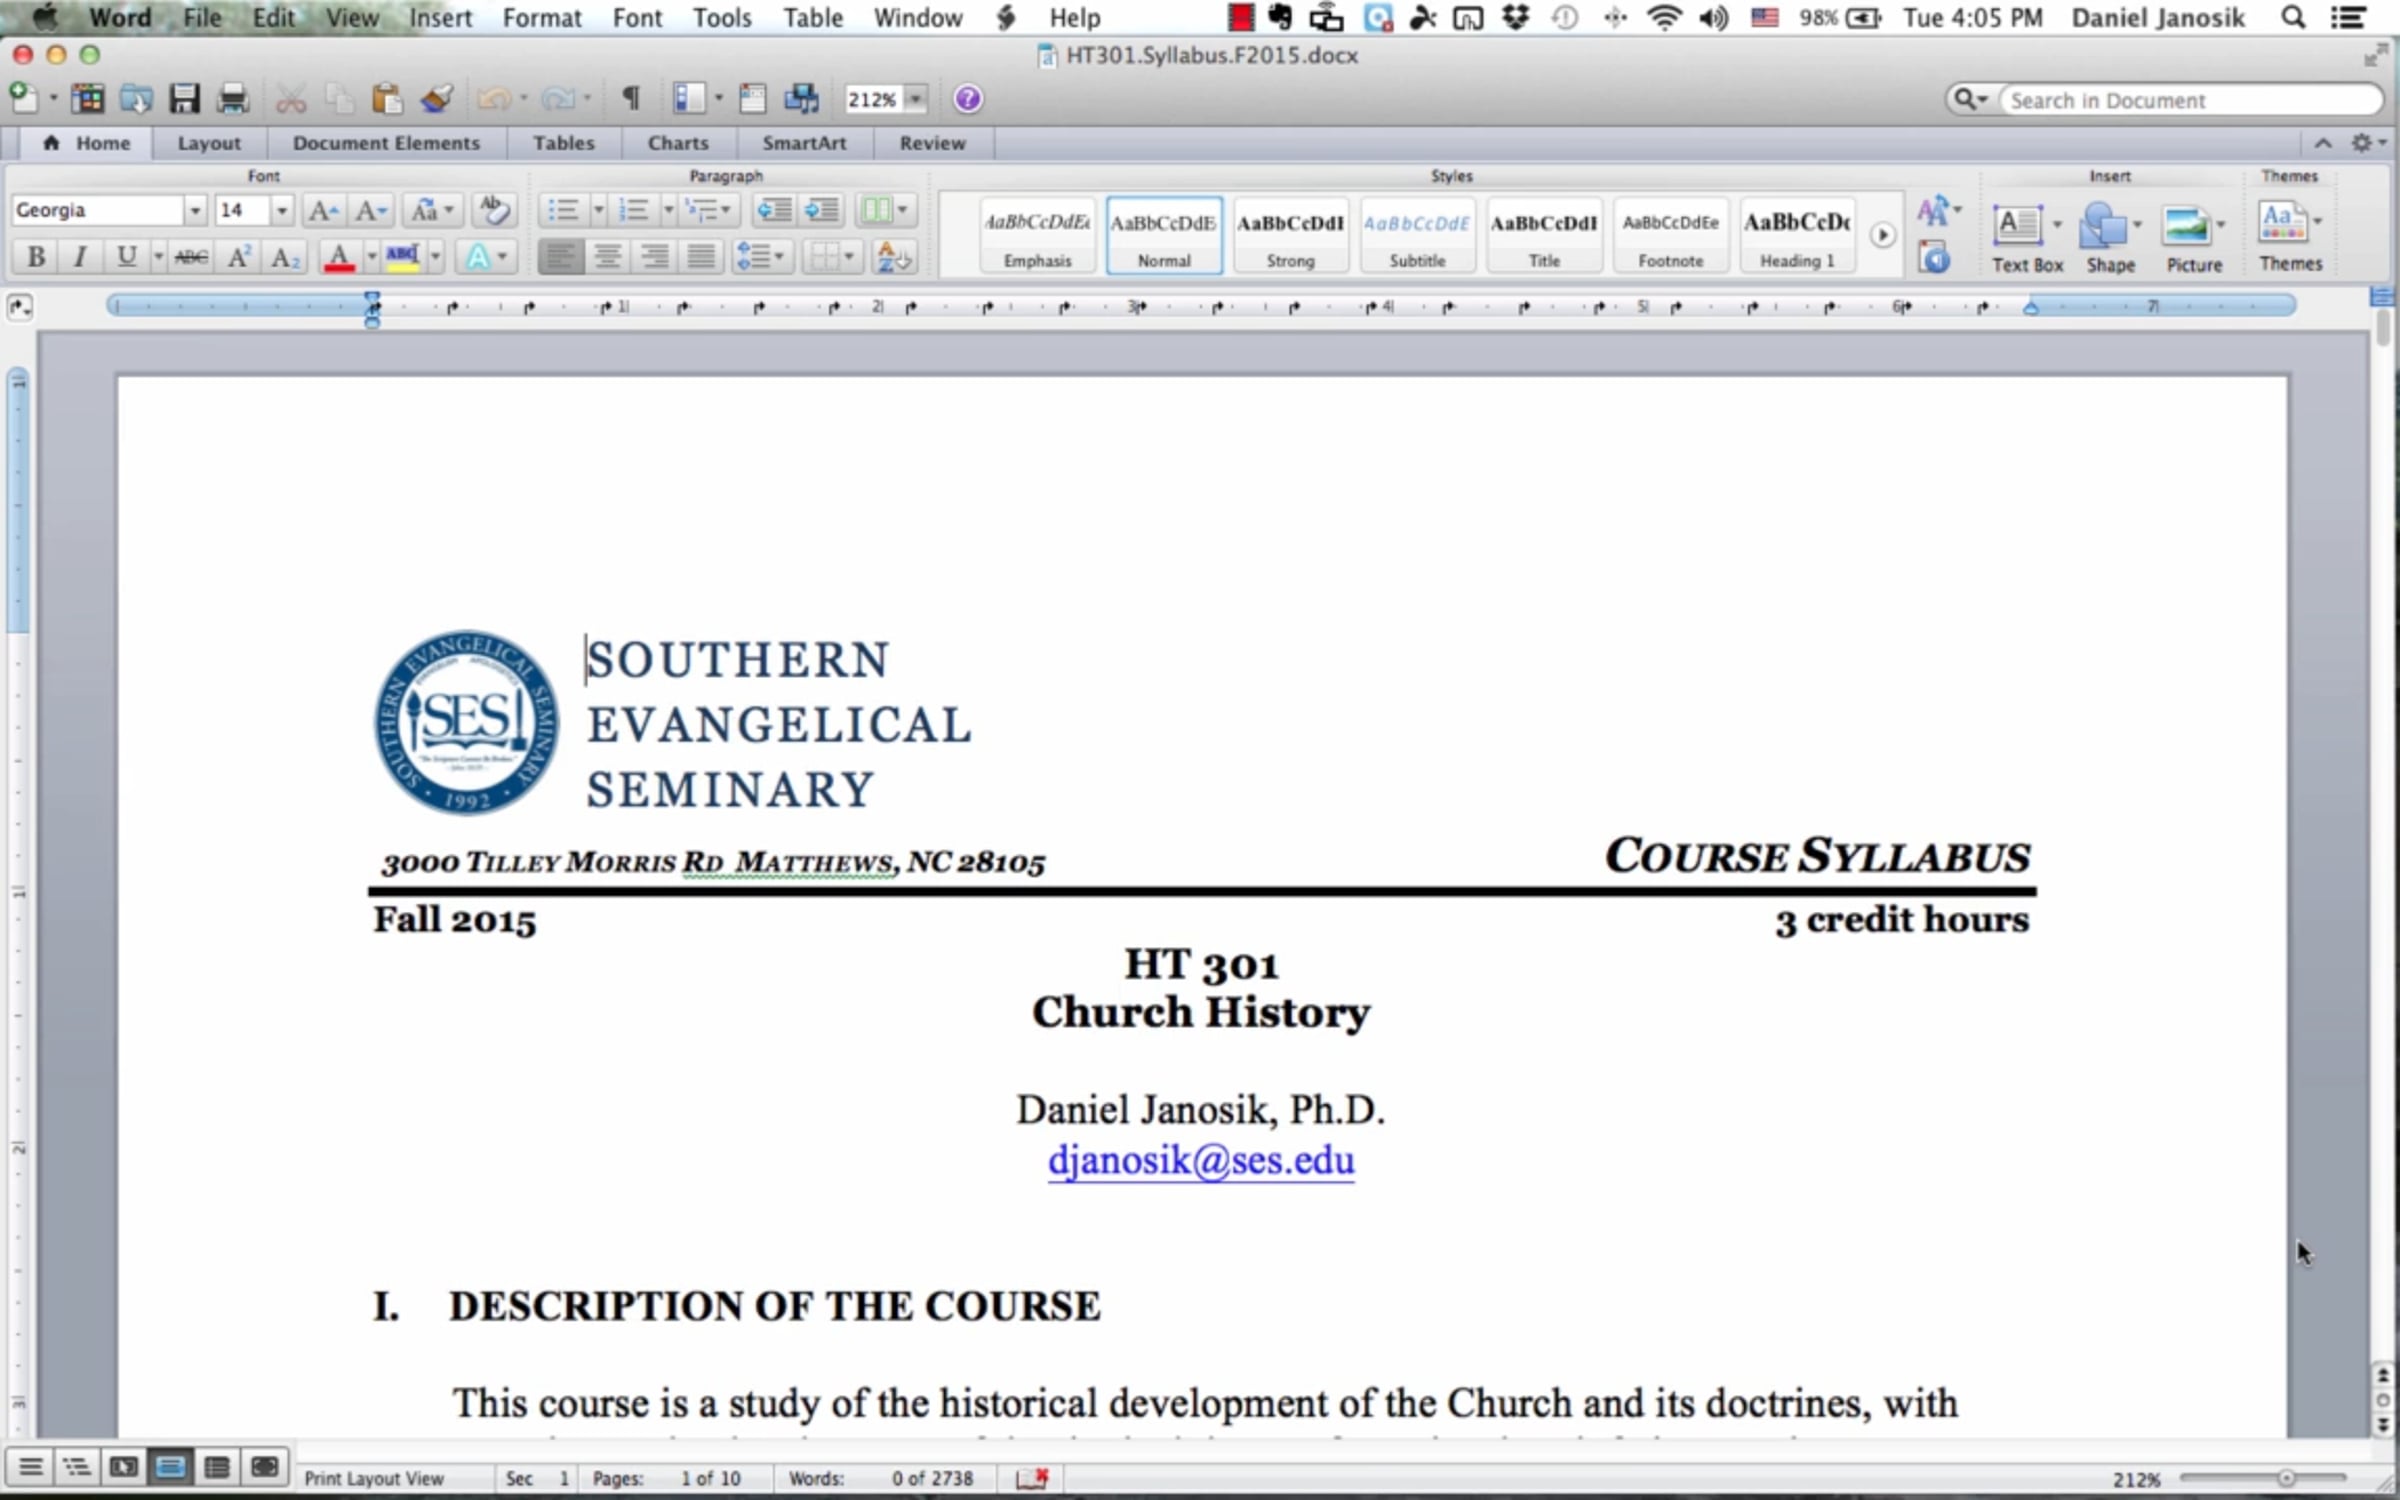Open the Georgia font name dropdown

click(195, 210)
